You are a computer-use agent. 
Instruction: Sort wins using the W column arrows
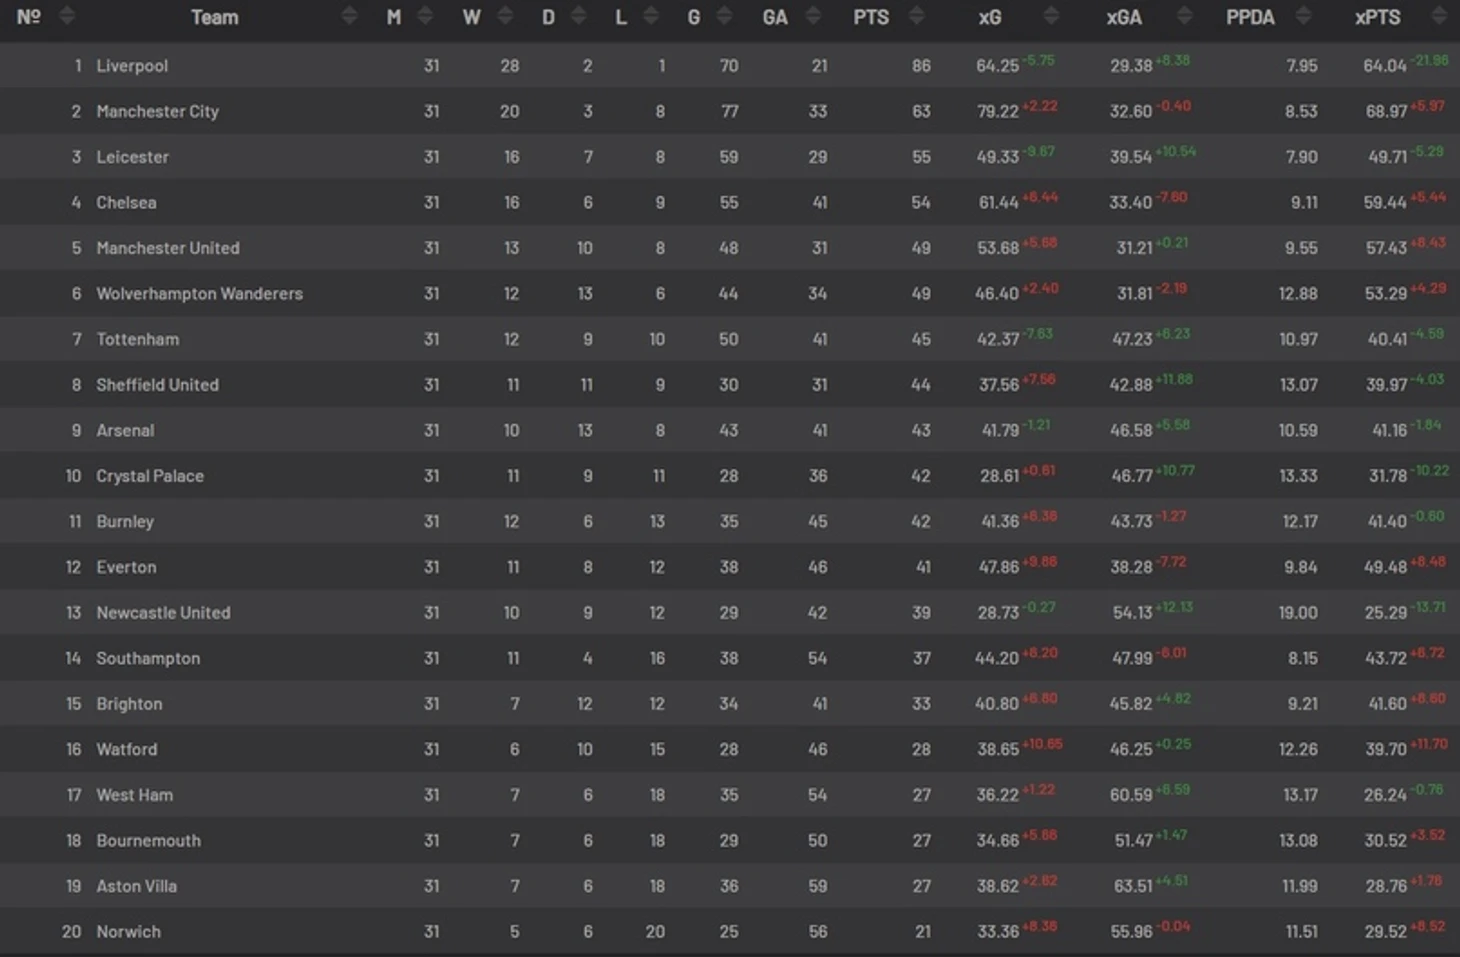coord(505,16)
